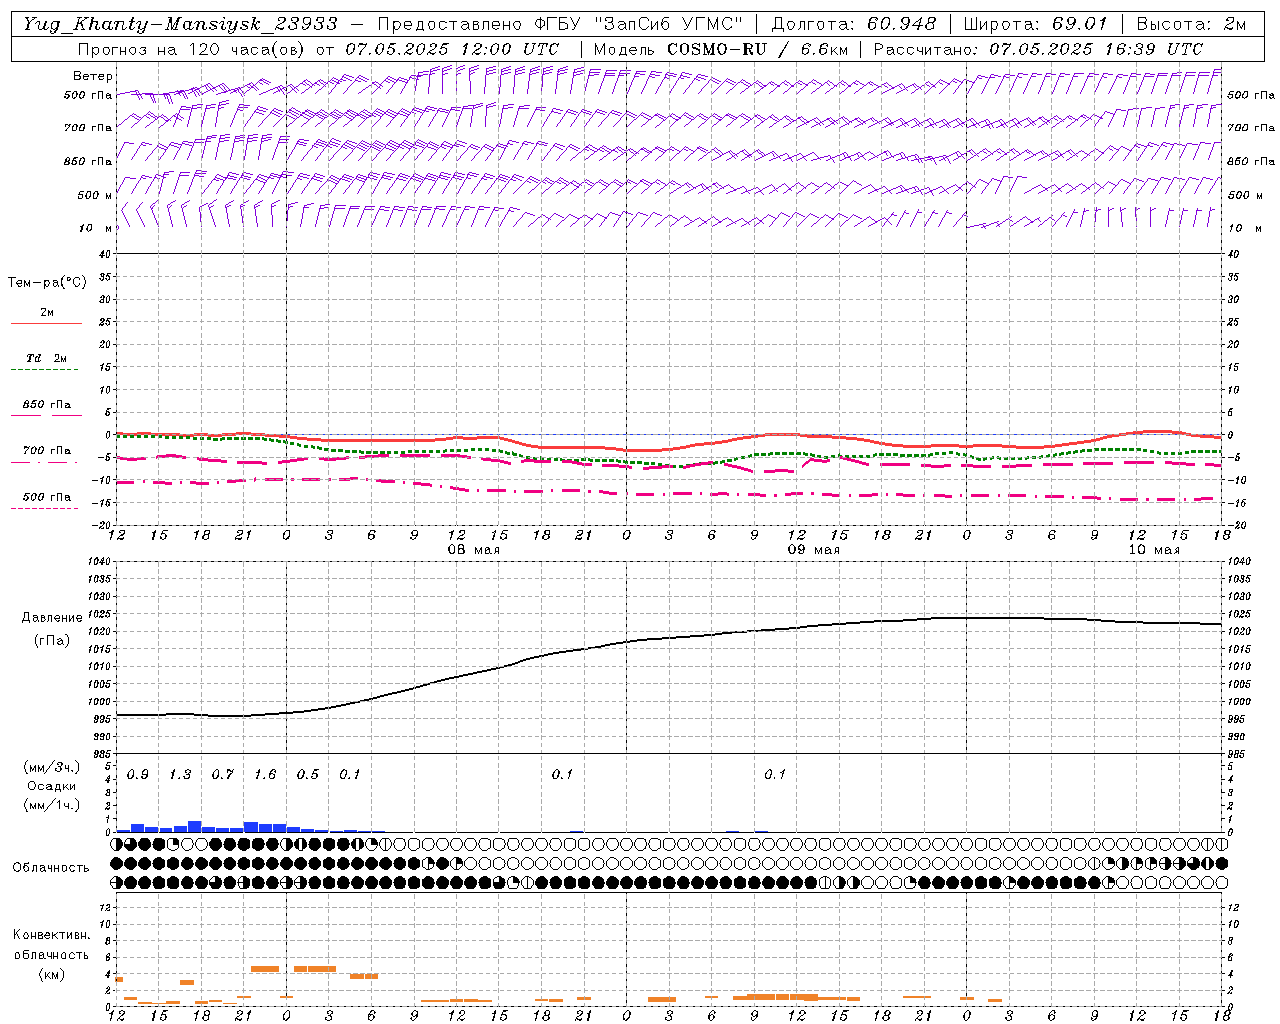Screen dimensions: 1280x1024
Task: Click the Давление panel label
Action: 52,618
